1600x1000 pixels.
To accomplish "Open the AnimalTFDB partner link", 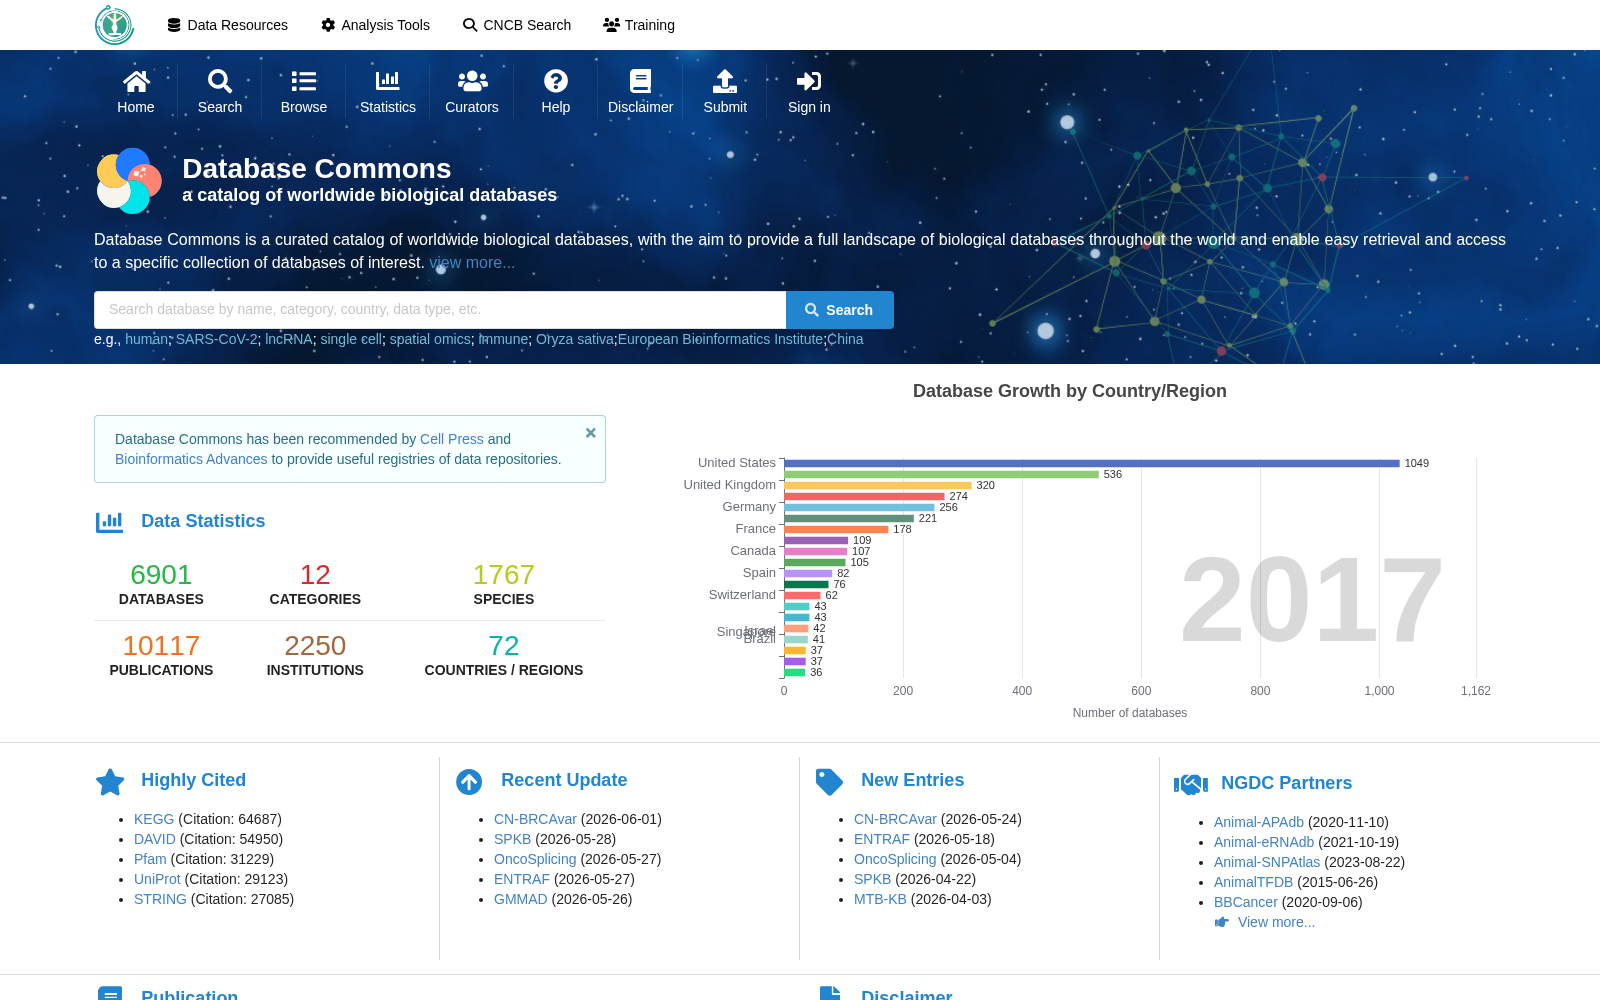I will (x=1253, y=882).
